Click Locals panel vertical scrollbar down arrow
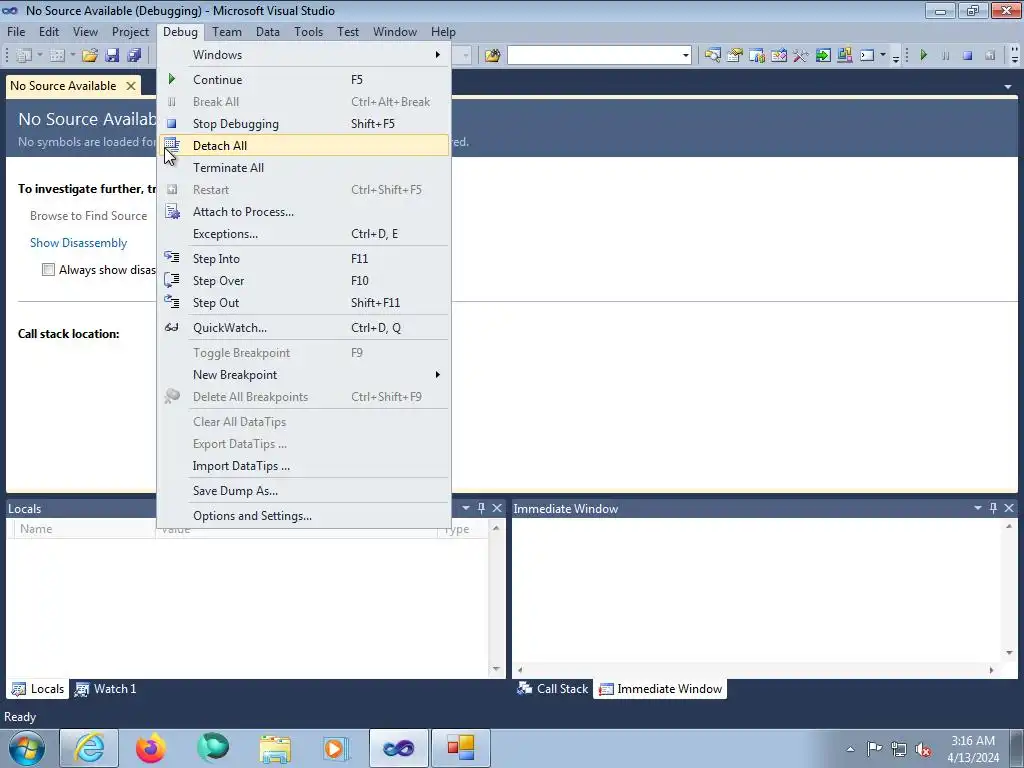The image size is (1024, 768). [496, 669]
